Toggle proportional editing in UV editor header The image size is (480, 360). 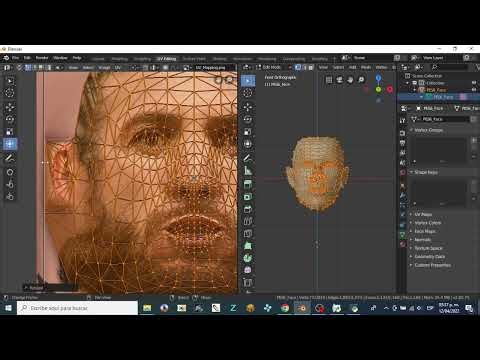click(165, 68)
